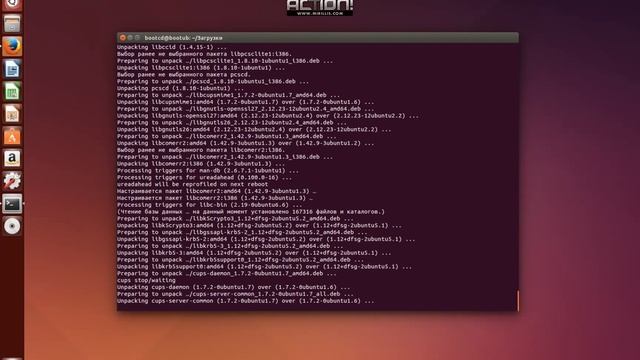The height and width of the screenshot is (360, 640).
Task: Click the line "cups stop/waiting"
Action: [x=146, y=280]
